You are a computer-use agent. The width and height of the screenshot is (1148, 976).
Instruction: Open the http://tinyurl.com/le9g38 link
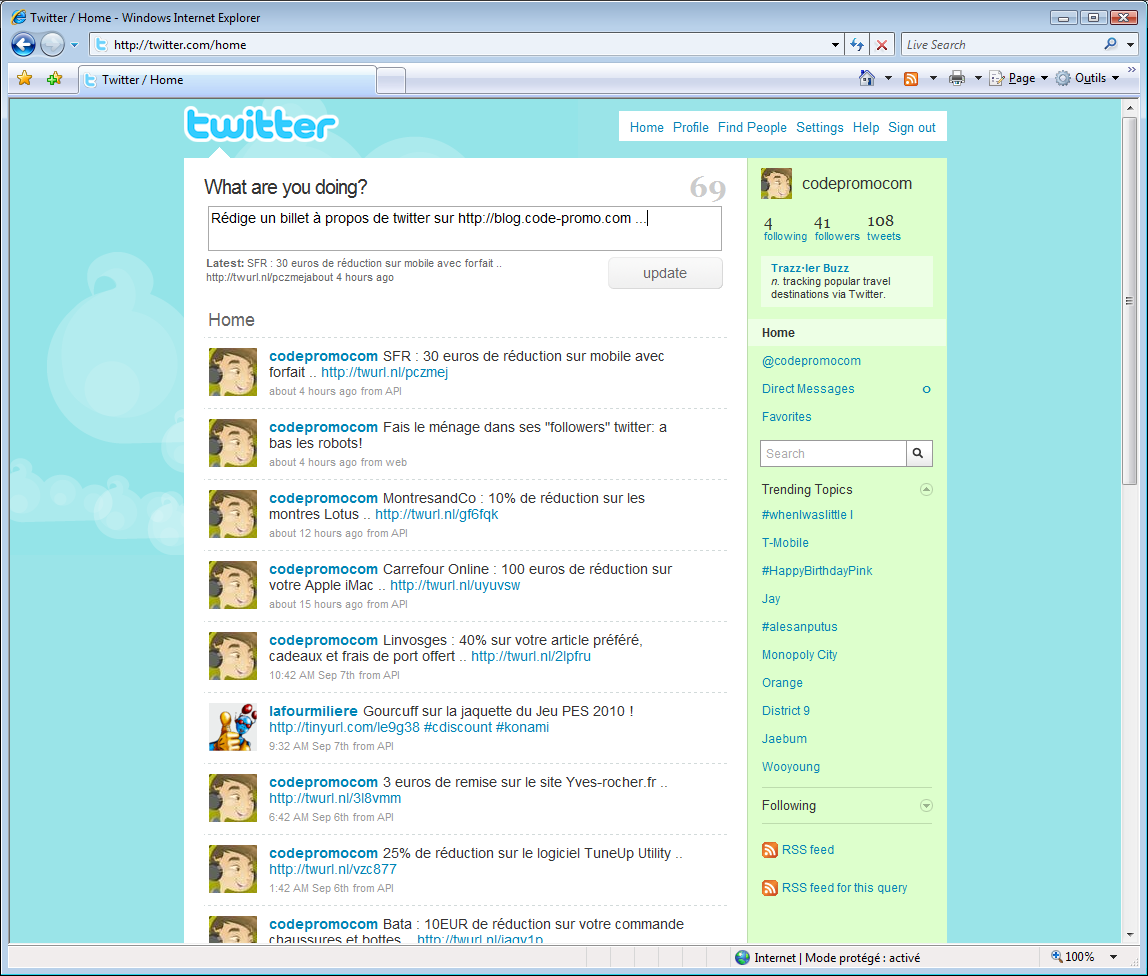(x=344, y=727)
